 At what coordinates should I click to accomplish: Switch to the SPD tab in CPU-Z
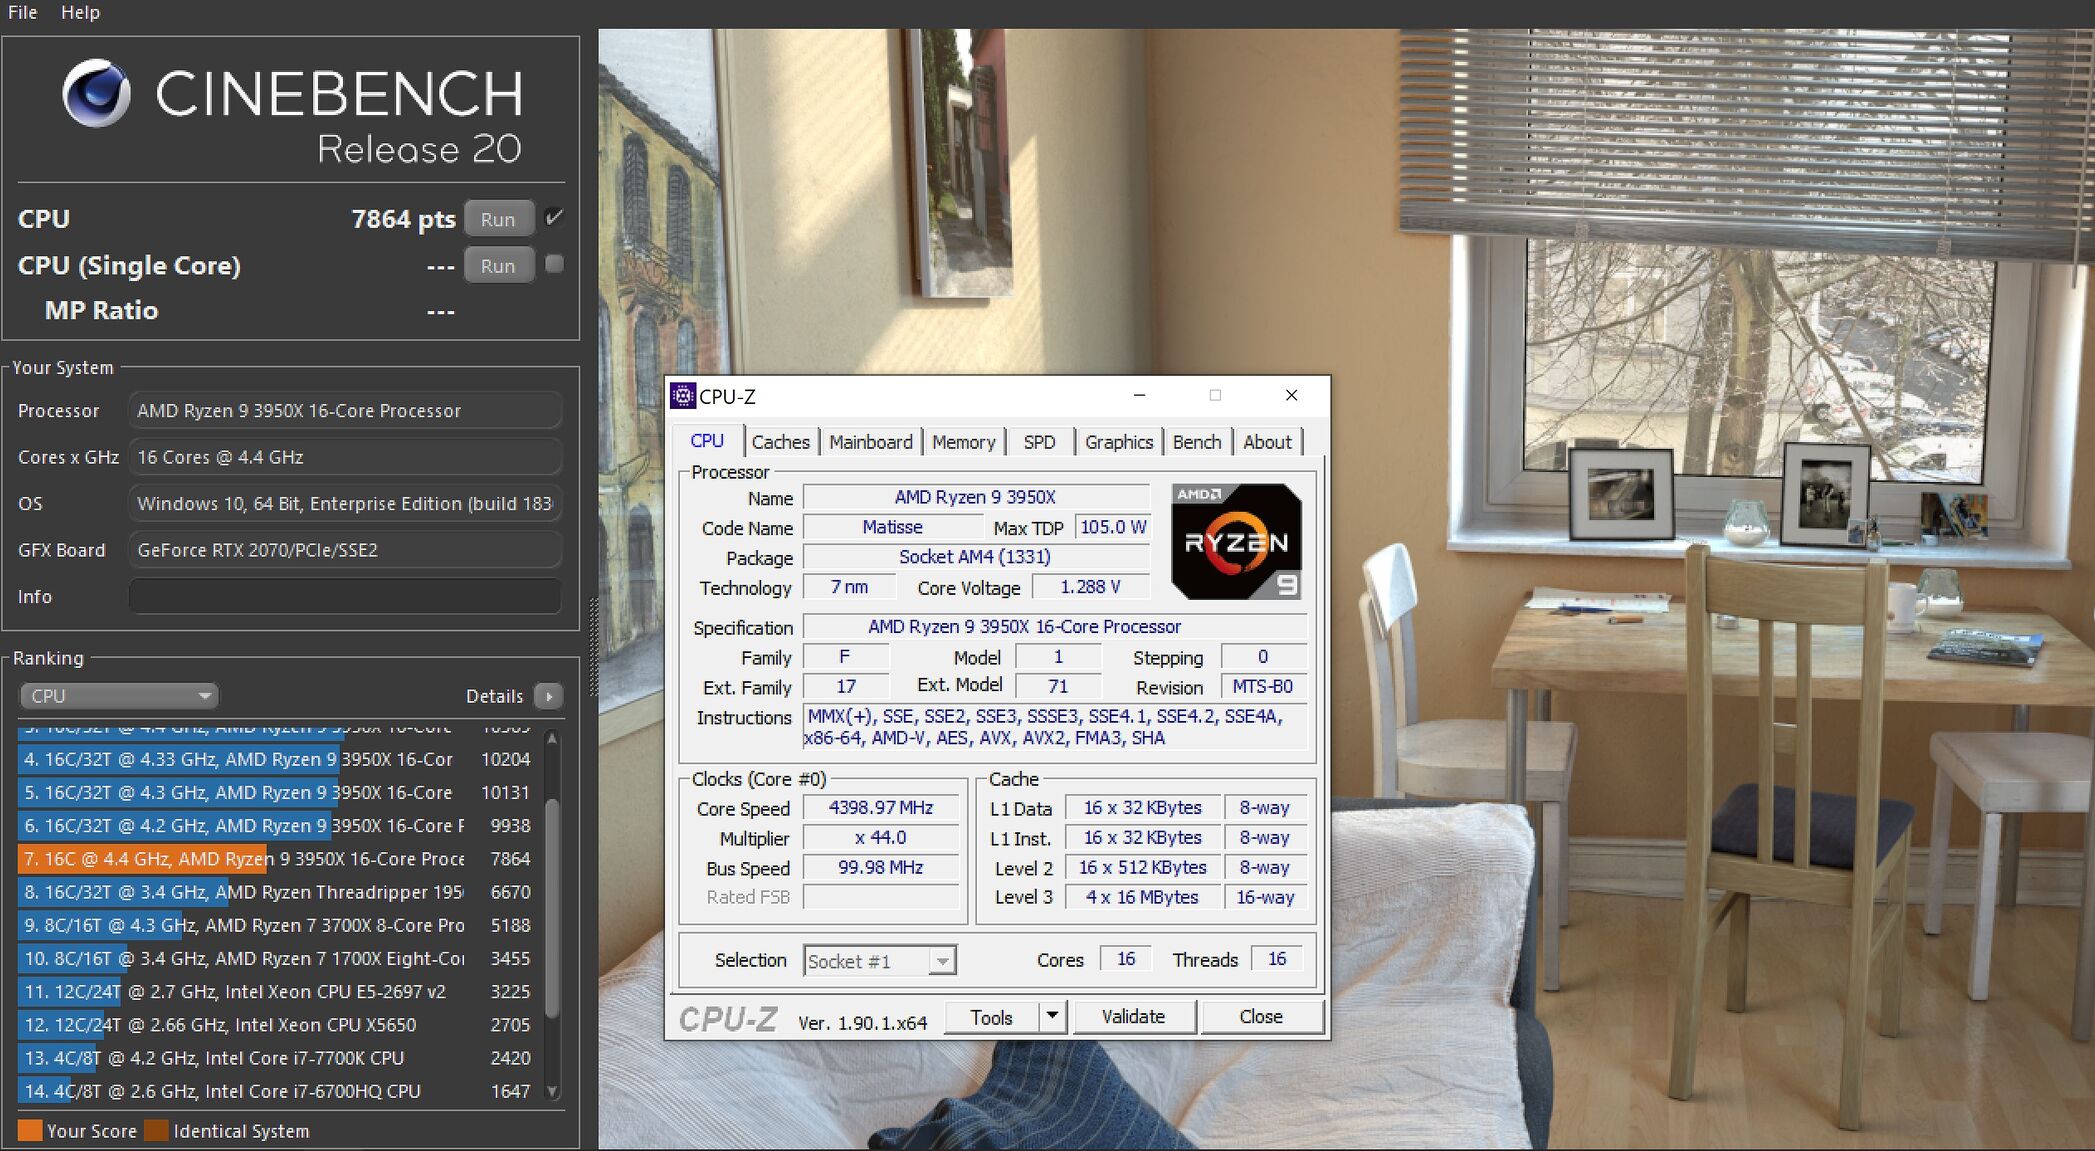pos(1039,442)
